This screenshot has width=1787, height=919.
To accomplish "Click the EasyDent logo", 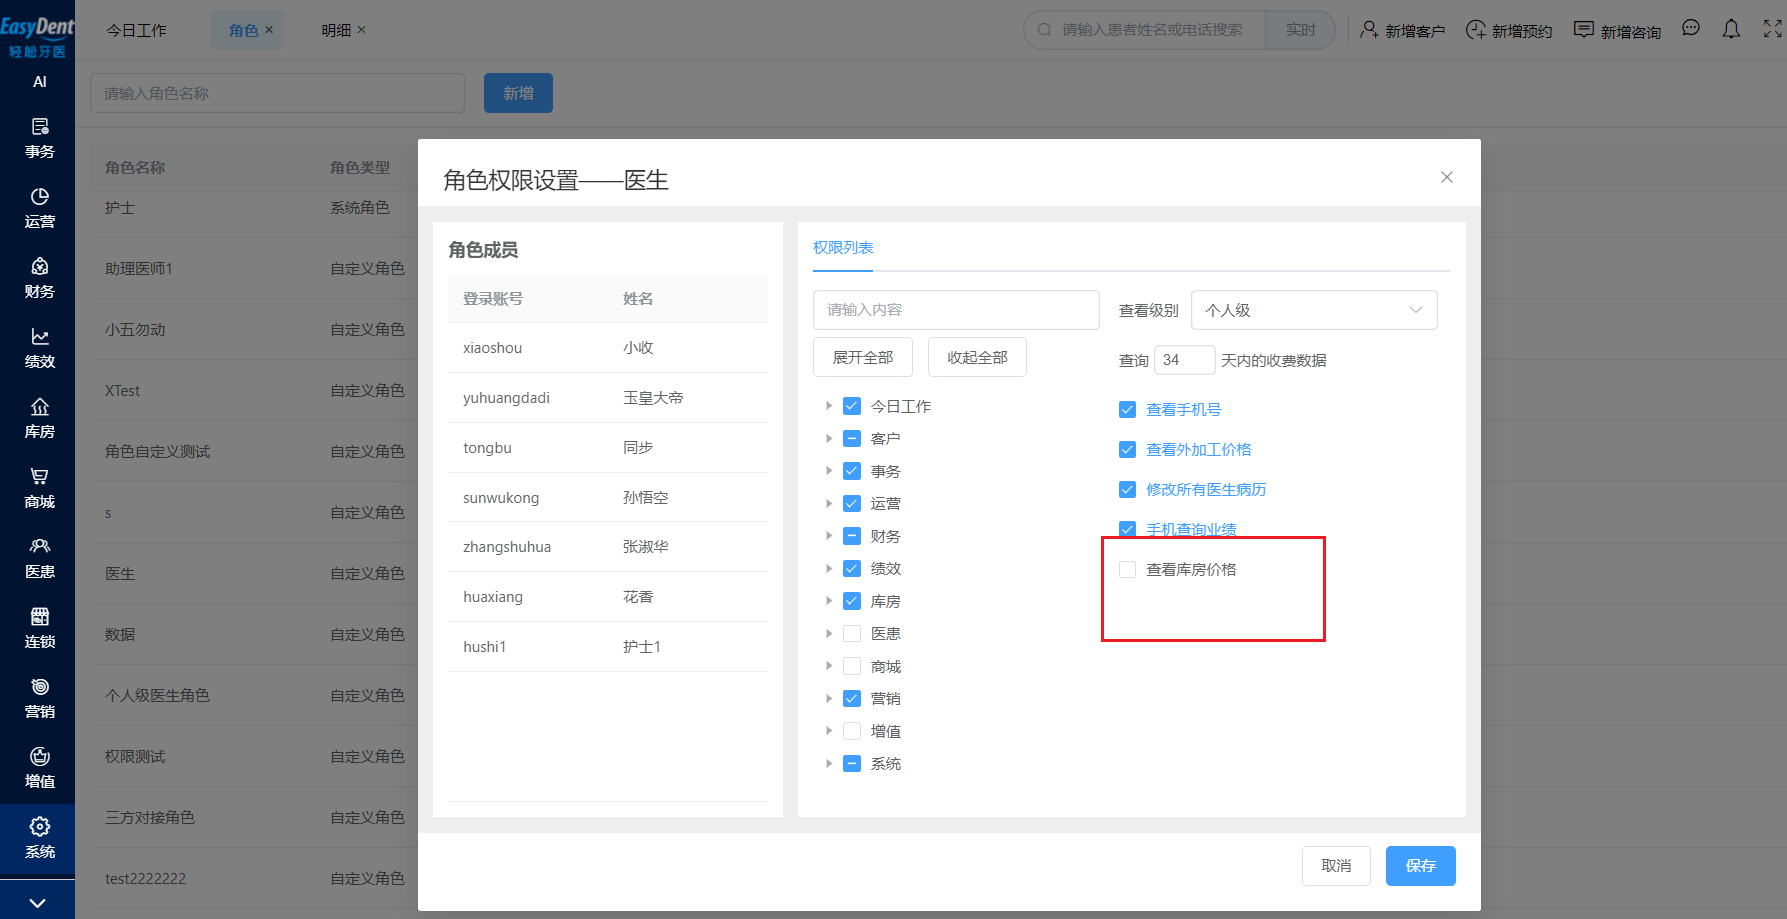I will tap(37, 36).
